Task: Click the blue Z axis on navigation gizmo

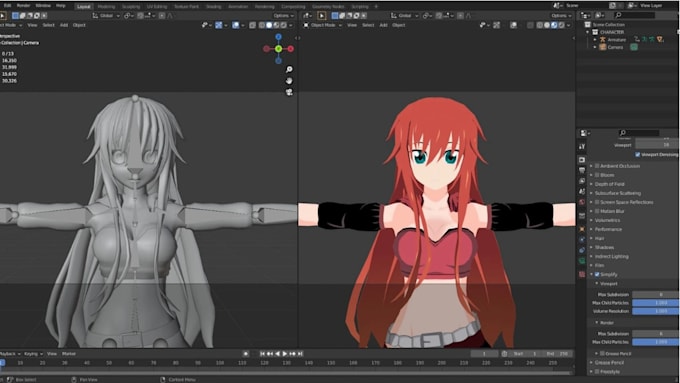Action: [x=278, y=37]
